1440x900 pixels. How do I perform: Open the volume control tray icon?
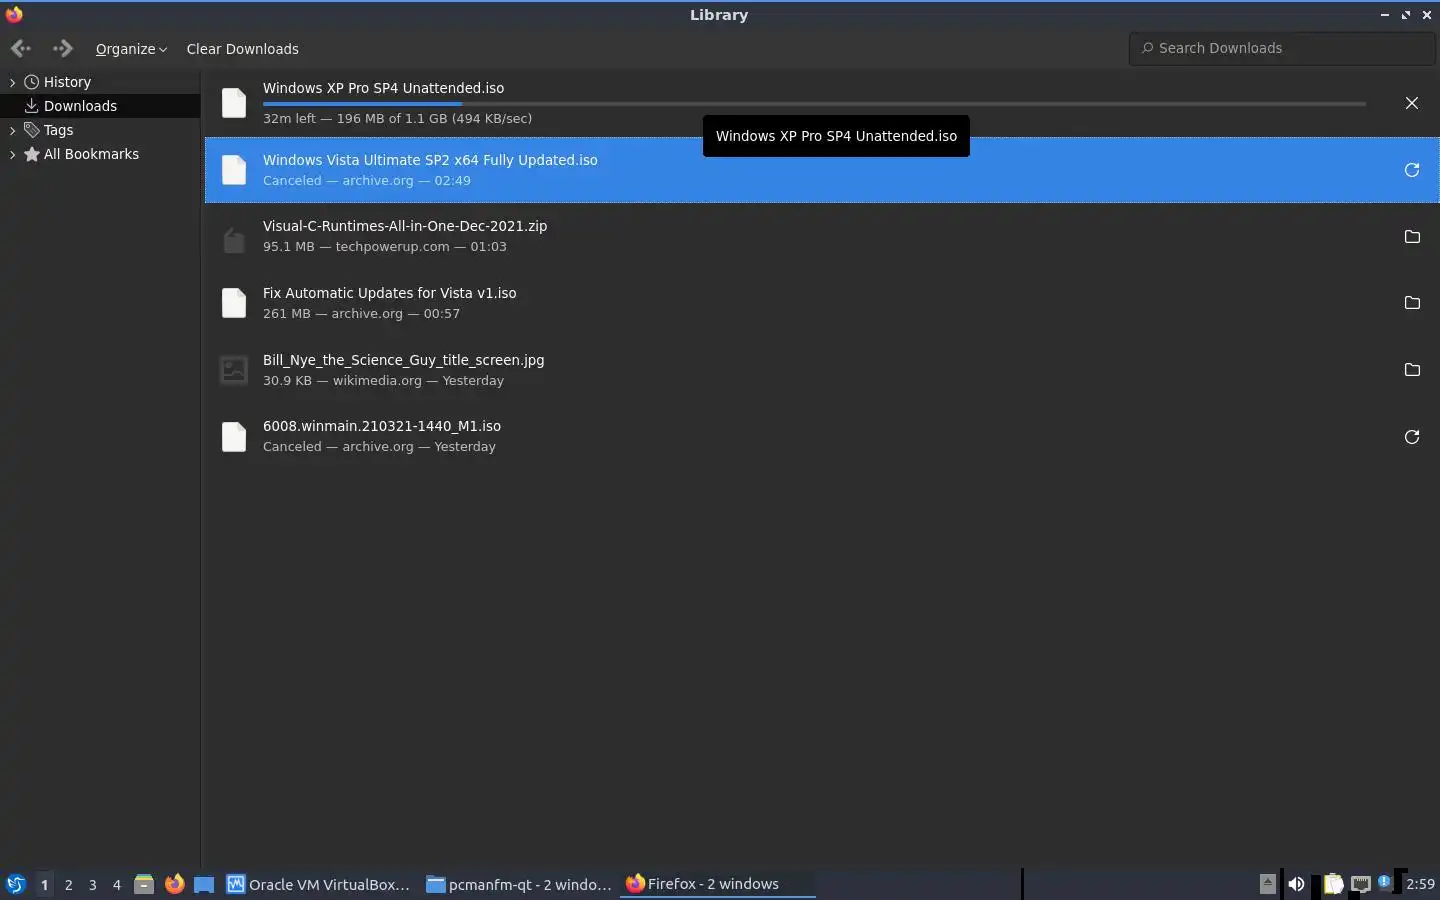[1296, 884]
